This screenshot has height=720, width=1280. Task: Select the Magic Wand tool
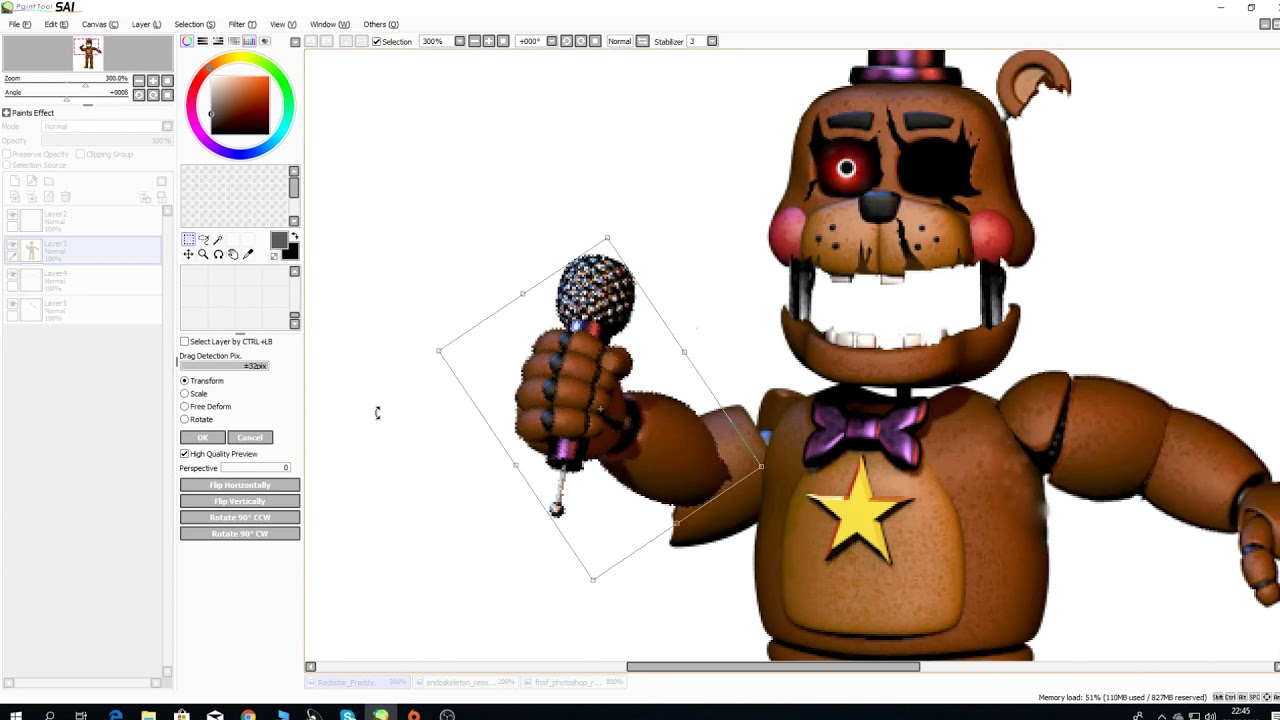coord(218,239)
